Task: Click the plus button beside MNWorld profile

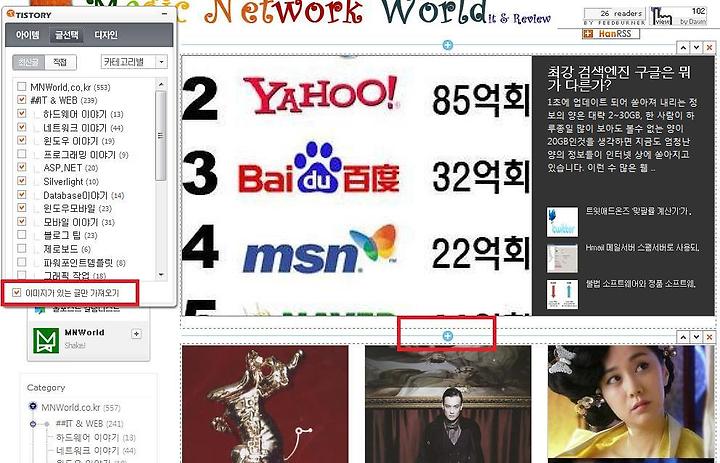Action: tap(136, 333)
